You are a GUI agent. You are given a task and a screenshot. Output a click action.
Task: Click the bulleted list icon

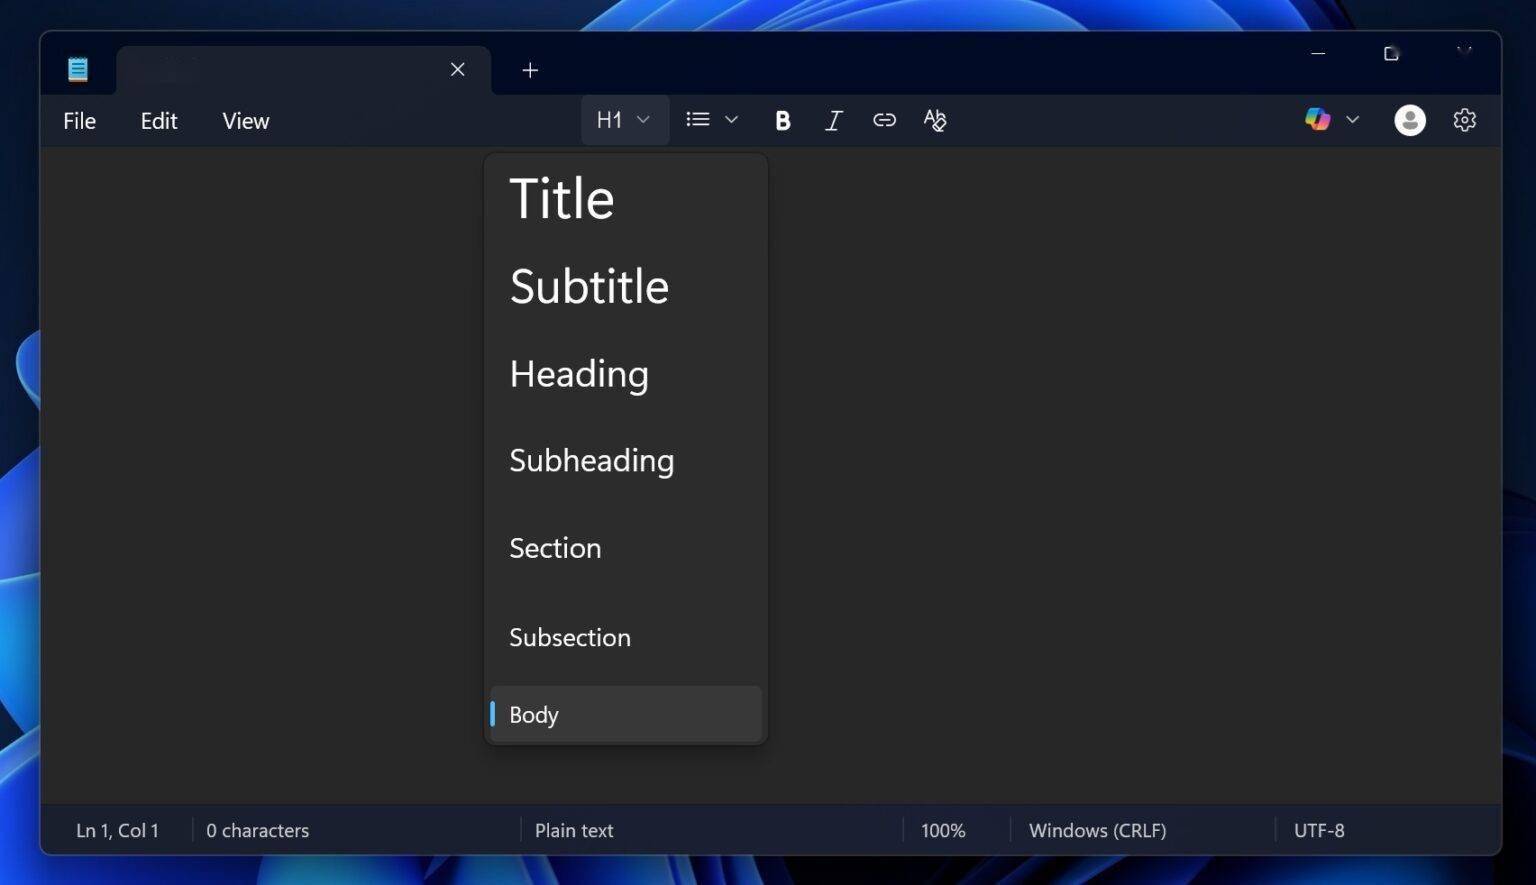pos(698,120)
